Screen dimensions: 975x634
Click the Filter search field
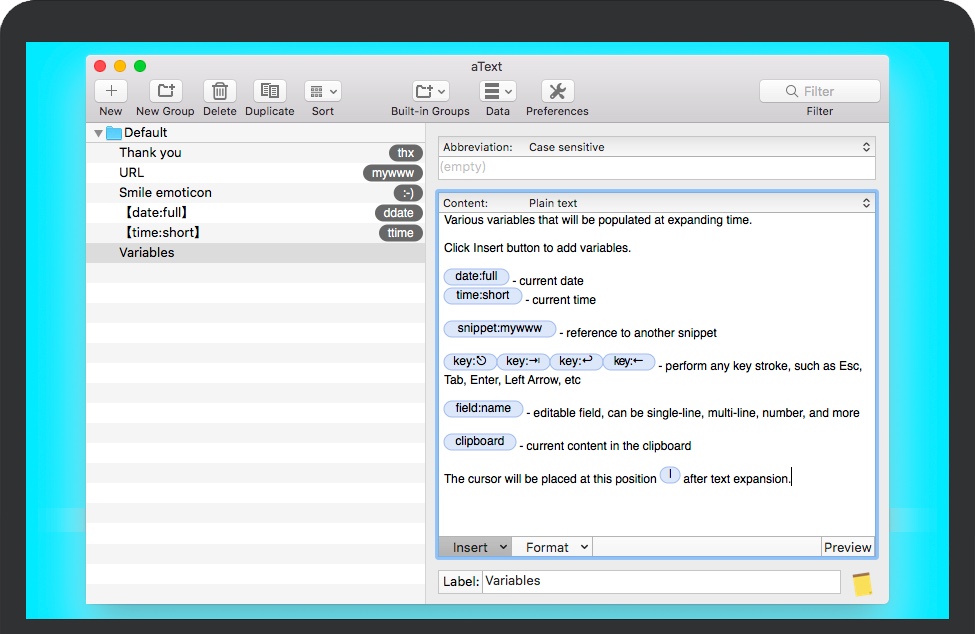tap(819, 91)
